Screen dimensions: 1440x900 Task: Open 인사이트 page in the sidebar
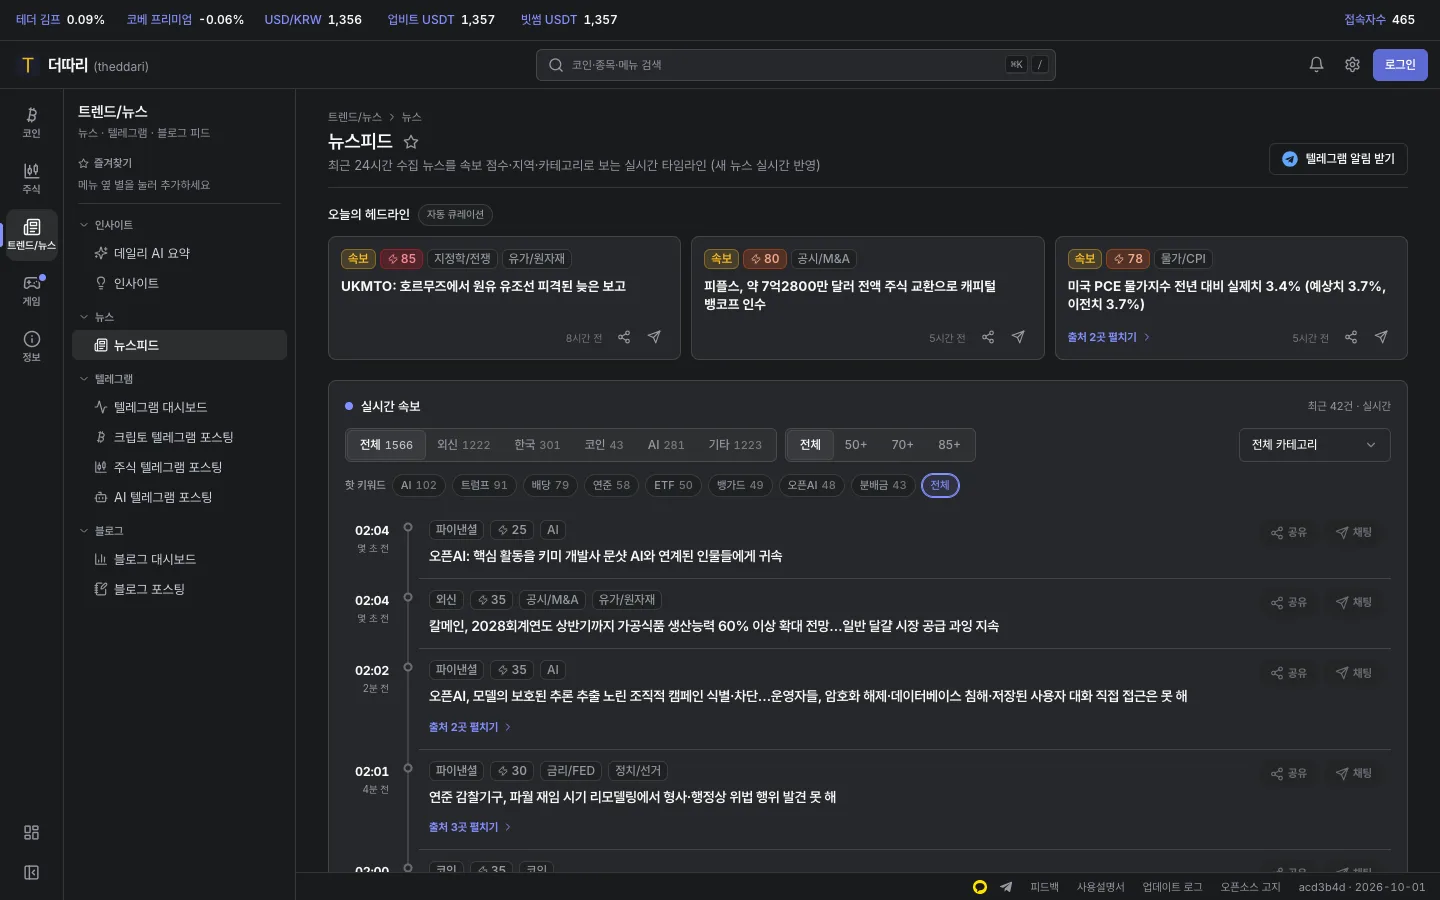[x=180, y=283]
